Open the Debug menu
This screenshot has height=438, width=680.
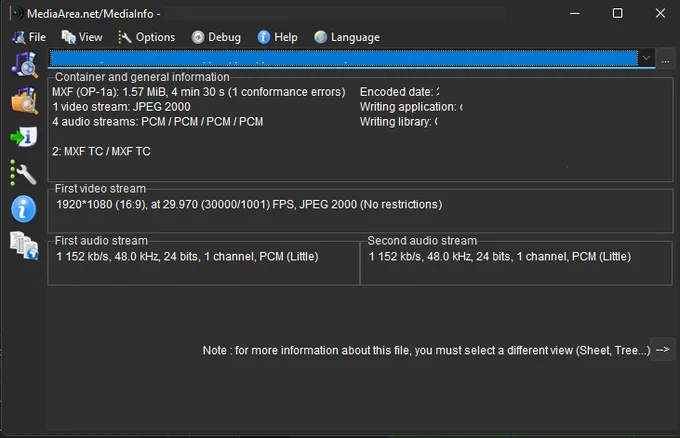pyautogui.click(x=216, y=37)
